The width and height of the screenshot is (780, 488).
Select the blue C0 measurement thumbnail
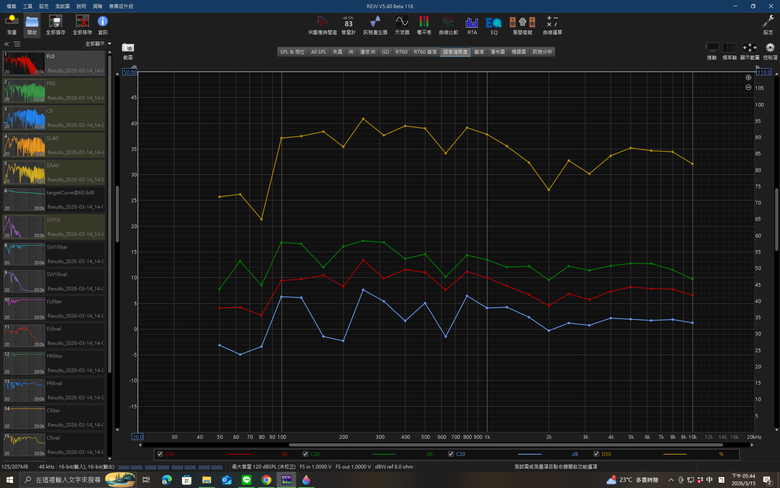pyautogui.click(x=24, y=118)
